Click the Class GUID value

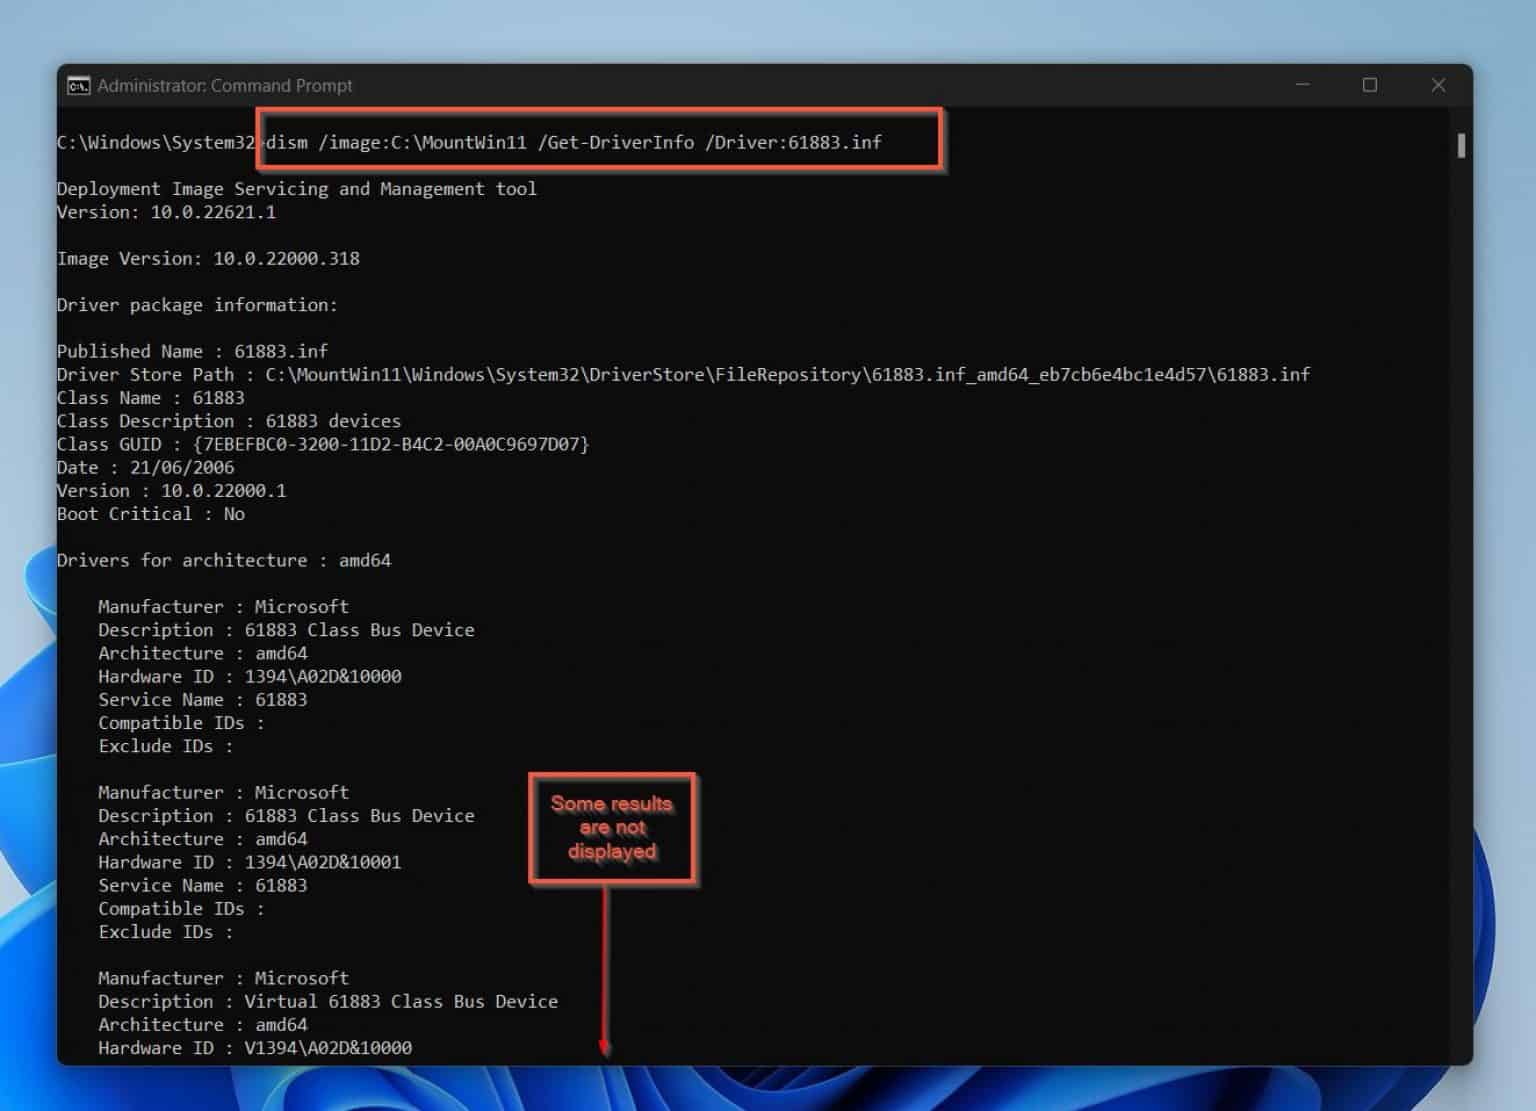pyautogui.click(x=391, y=444)
